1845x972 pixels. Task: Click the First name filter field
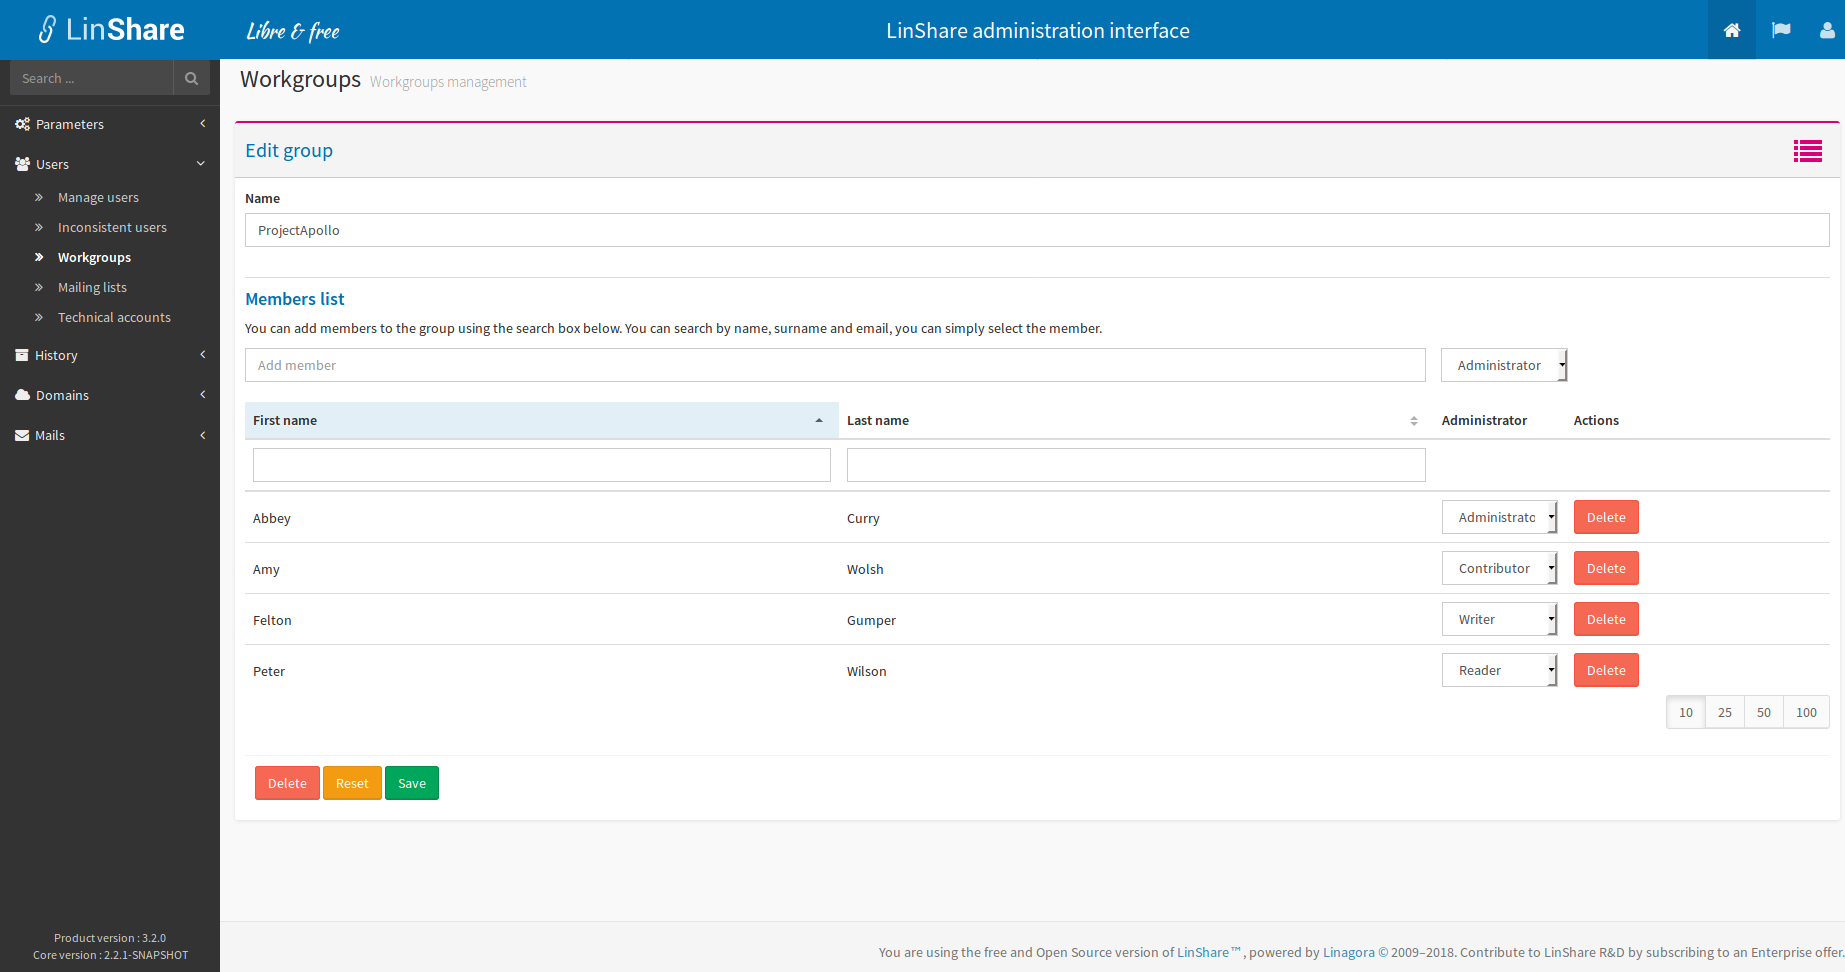(x=542, y=465)
